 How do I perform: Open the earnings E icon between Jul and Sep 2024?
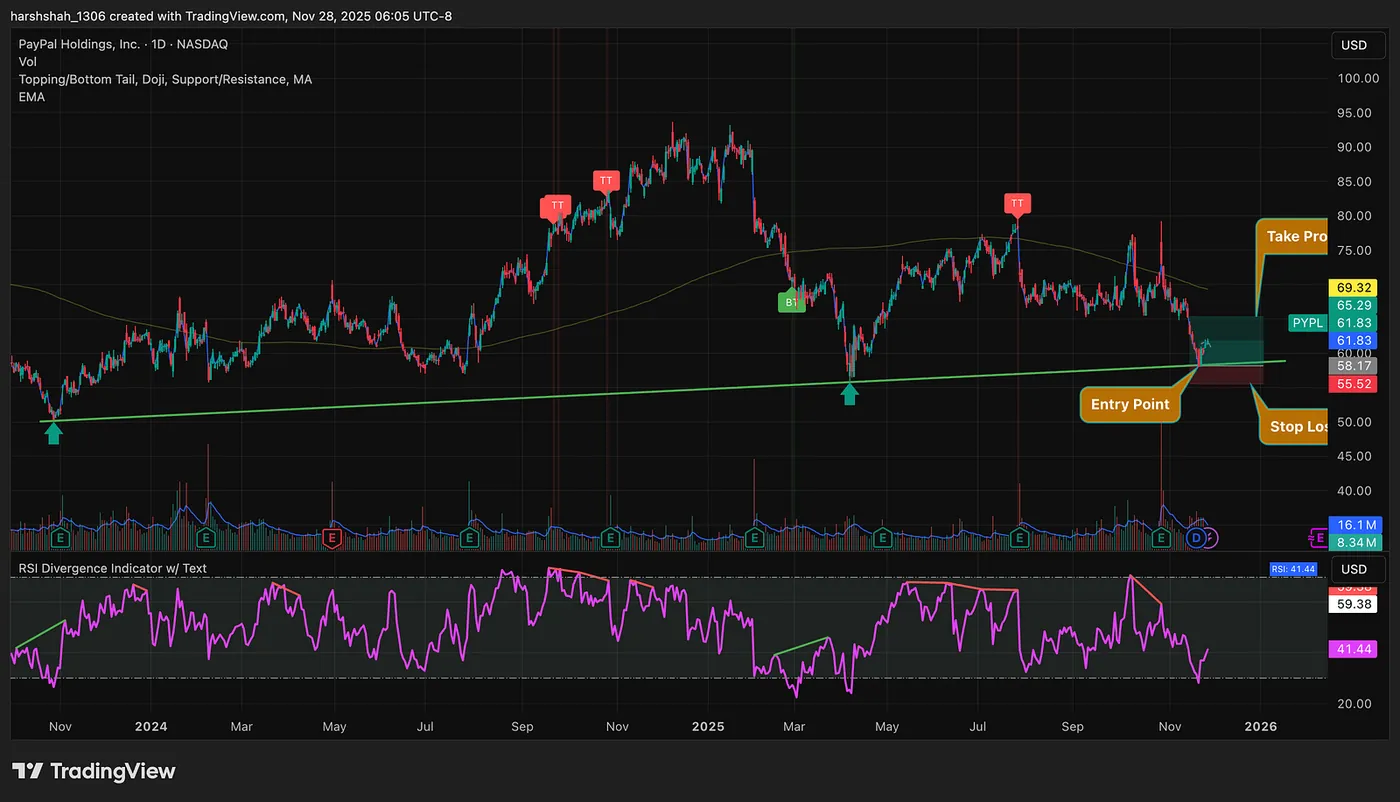470,538
